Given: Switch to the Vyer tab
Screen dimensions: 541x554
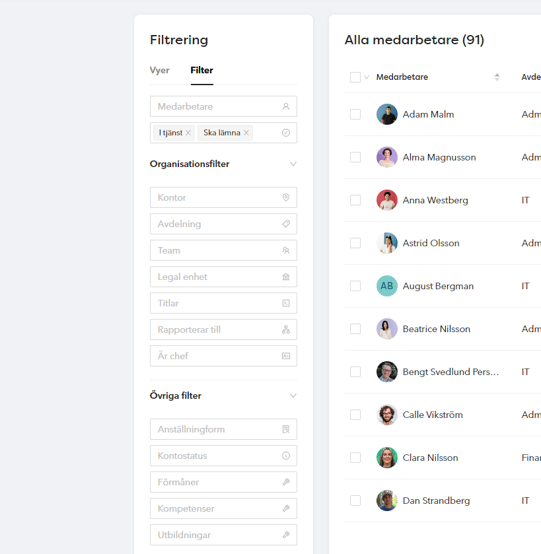Looking at the screenshot, I should (x=159, y=70).
